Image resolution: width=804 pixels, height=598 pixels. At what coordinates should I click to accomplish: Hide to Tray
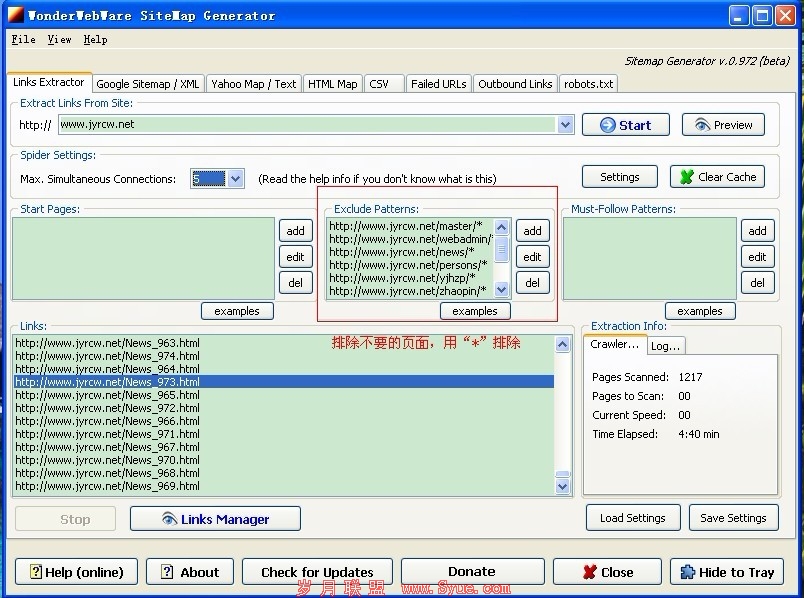click(x=727, y=572)
